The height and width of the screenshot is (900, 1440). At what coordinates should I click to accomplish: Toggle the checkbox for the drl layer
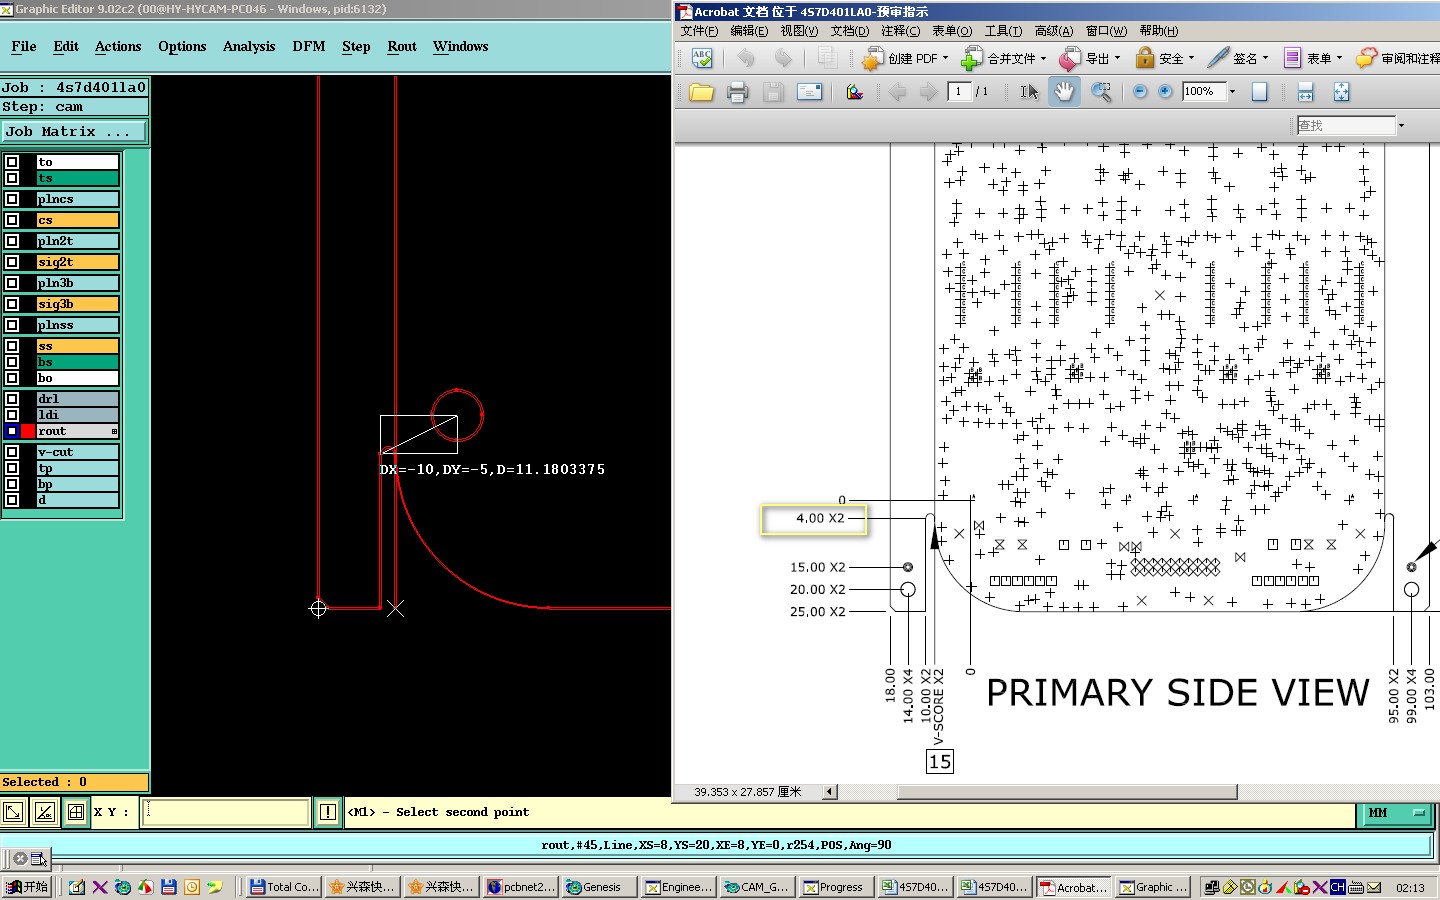[x=12, y=399]
